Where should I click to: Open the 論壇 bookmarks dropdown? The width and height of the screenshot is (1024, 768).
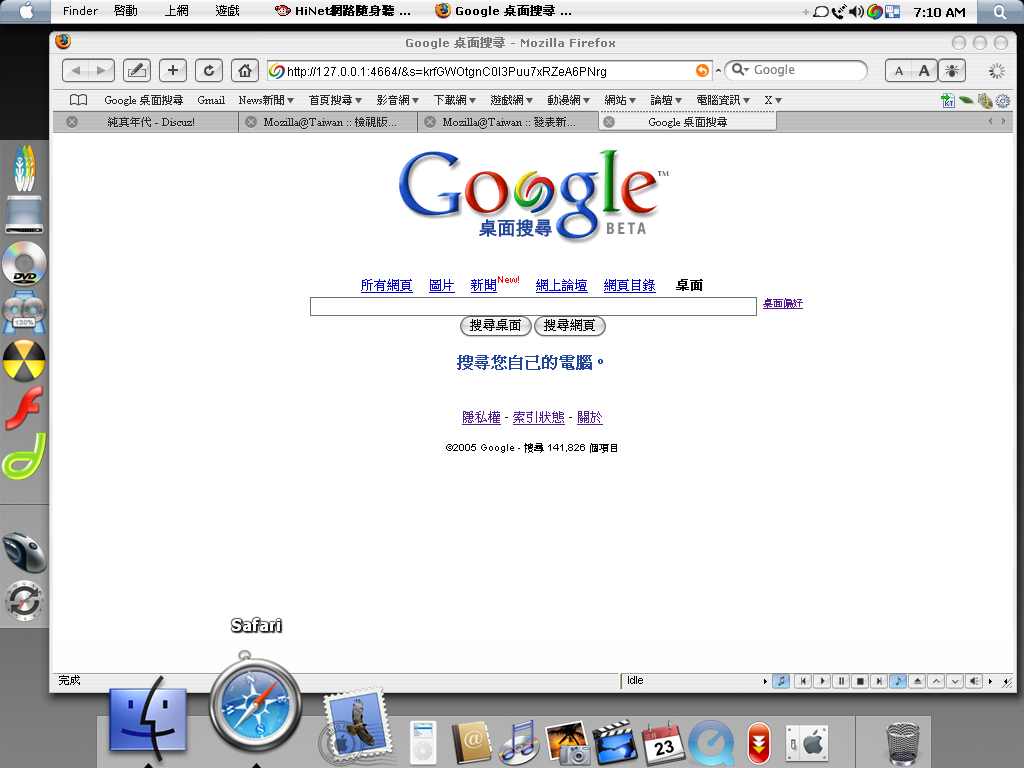[x=667, y=100]
